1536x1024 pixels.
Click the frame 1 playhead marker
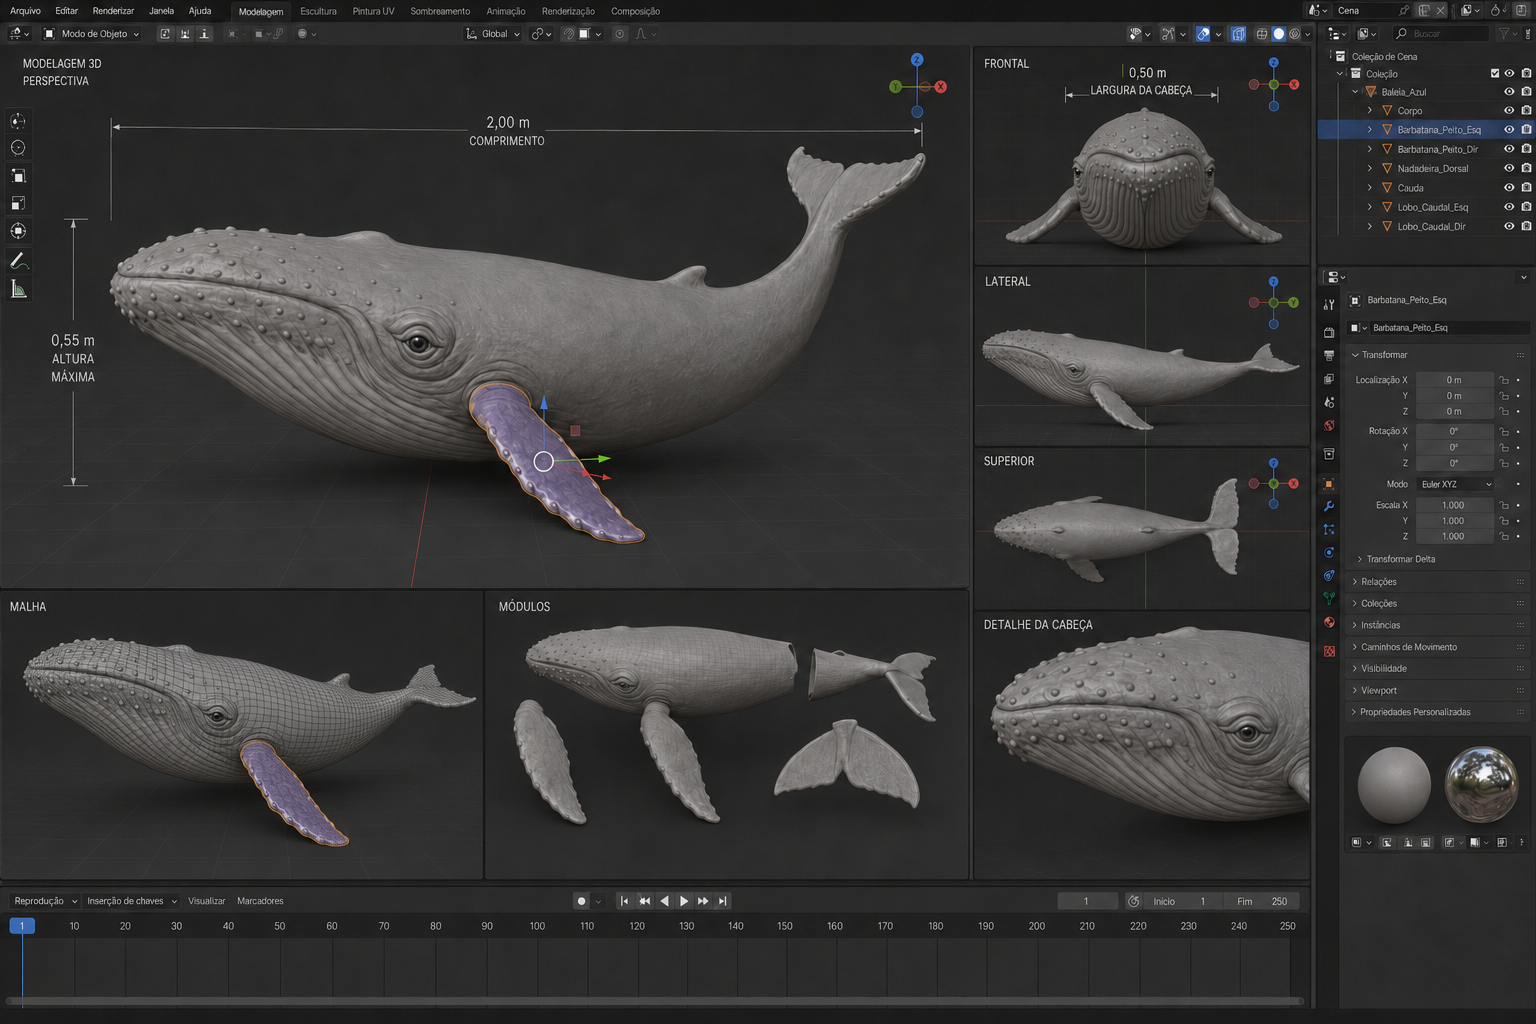coord(22,926)
